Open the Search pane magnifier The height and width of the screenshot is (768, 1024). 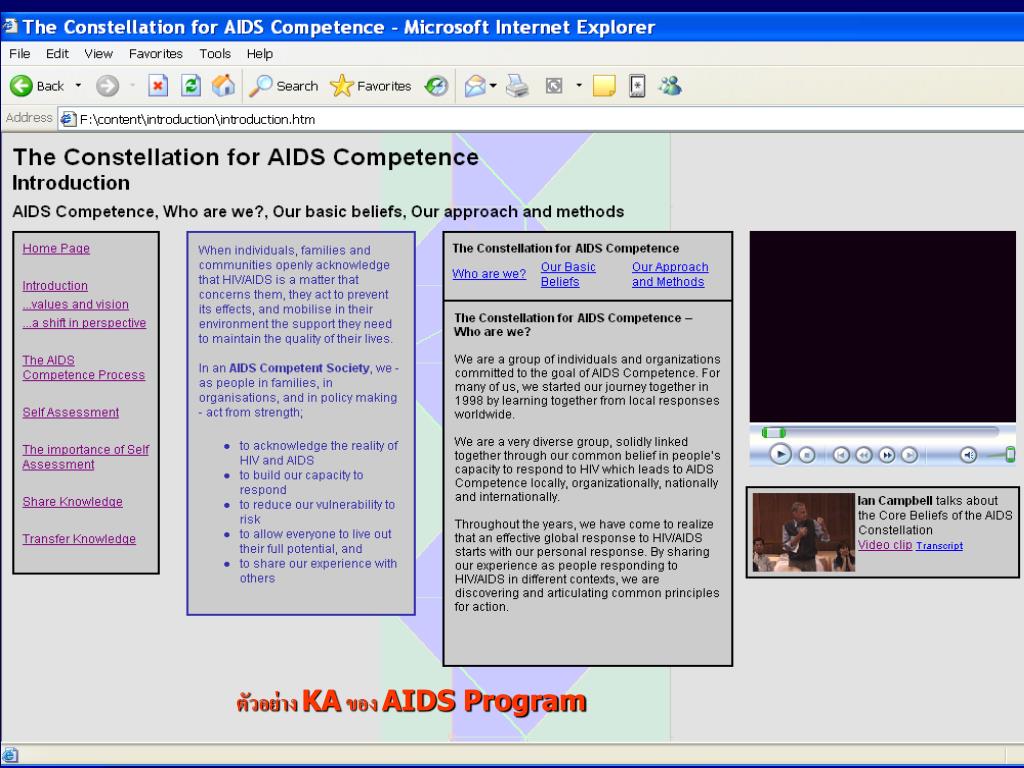tap(284, 86)
